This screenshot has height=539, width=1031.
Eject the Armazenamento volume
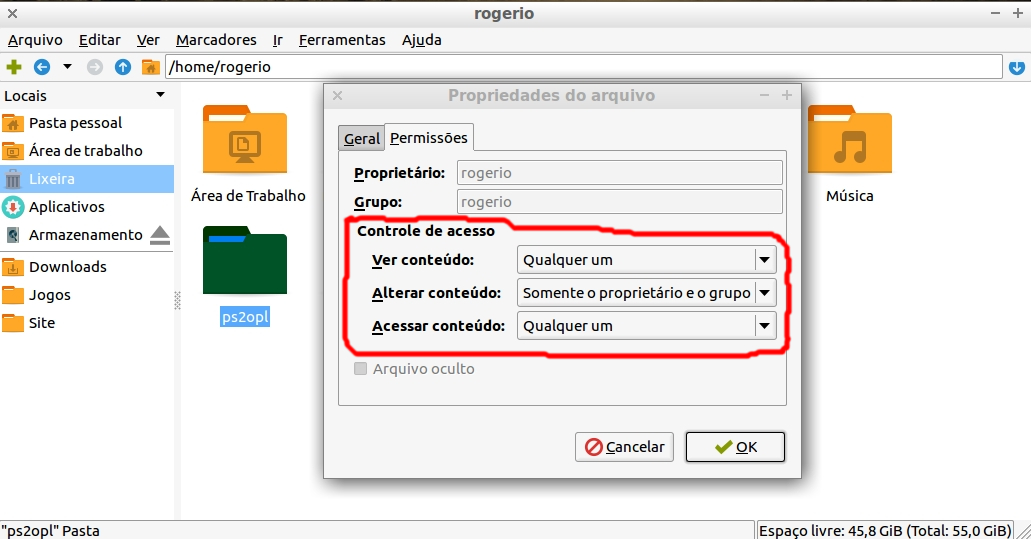pos(160,236)
